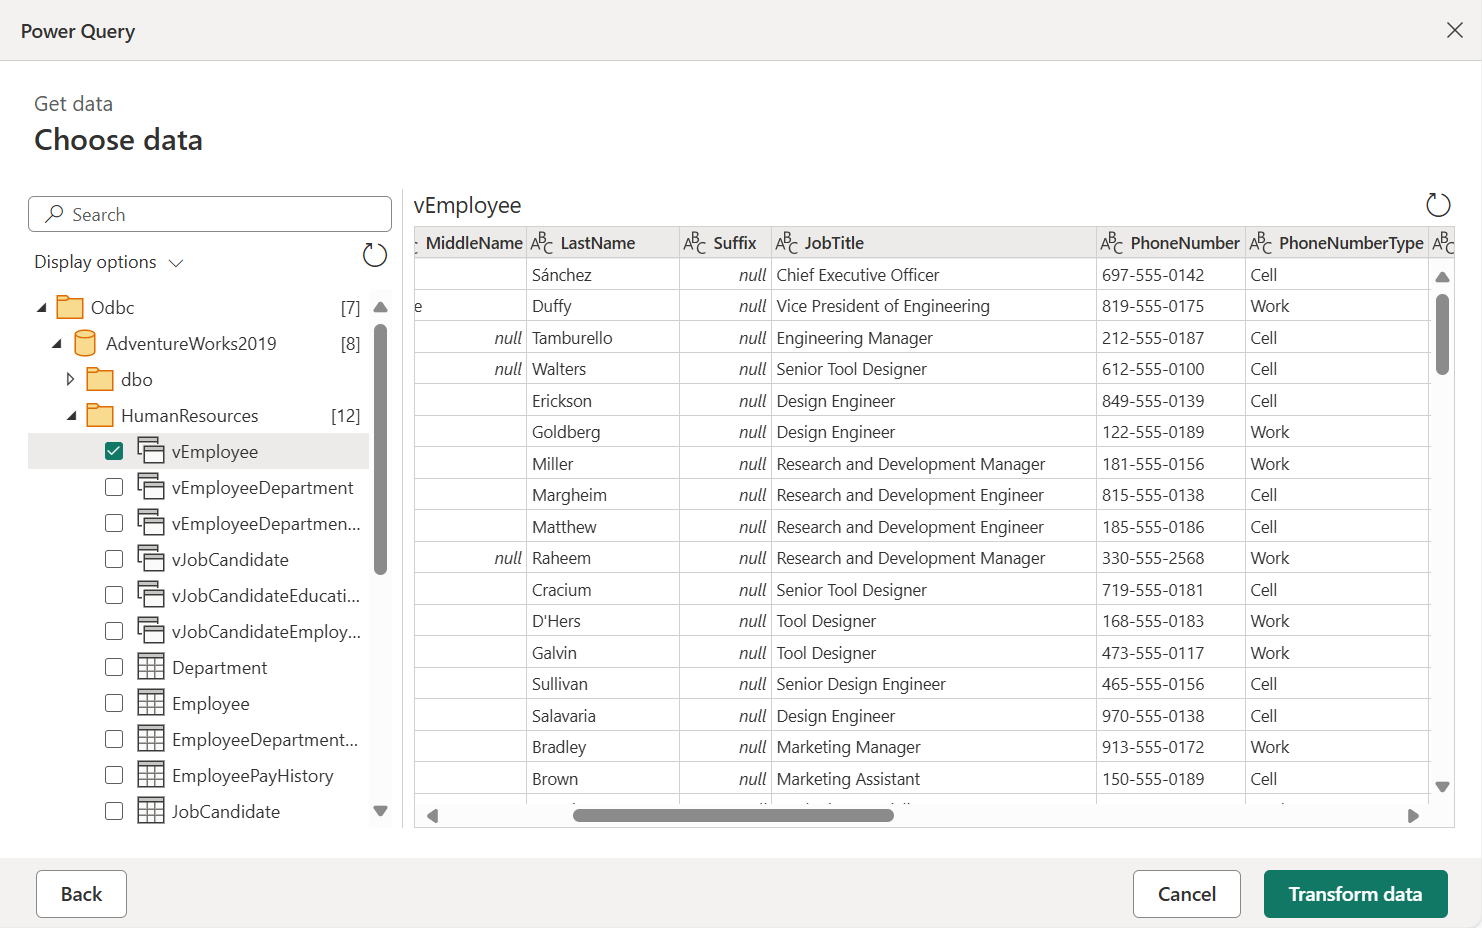1482x928 pixels.
Task: Check the vEmployeeDepartment checkbox
Action: pyautogui.click(x=114, y=487)
